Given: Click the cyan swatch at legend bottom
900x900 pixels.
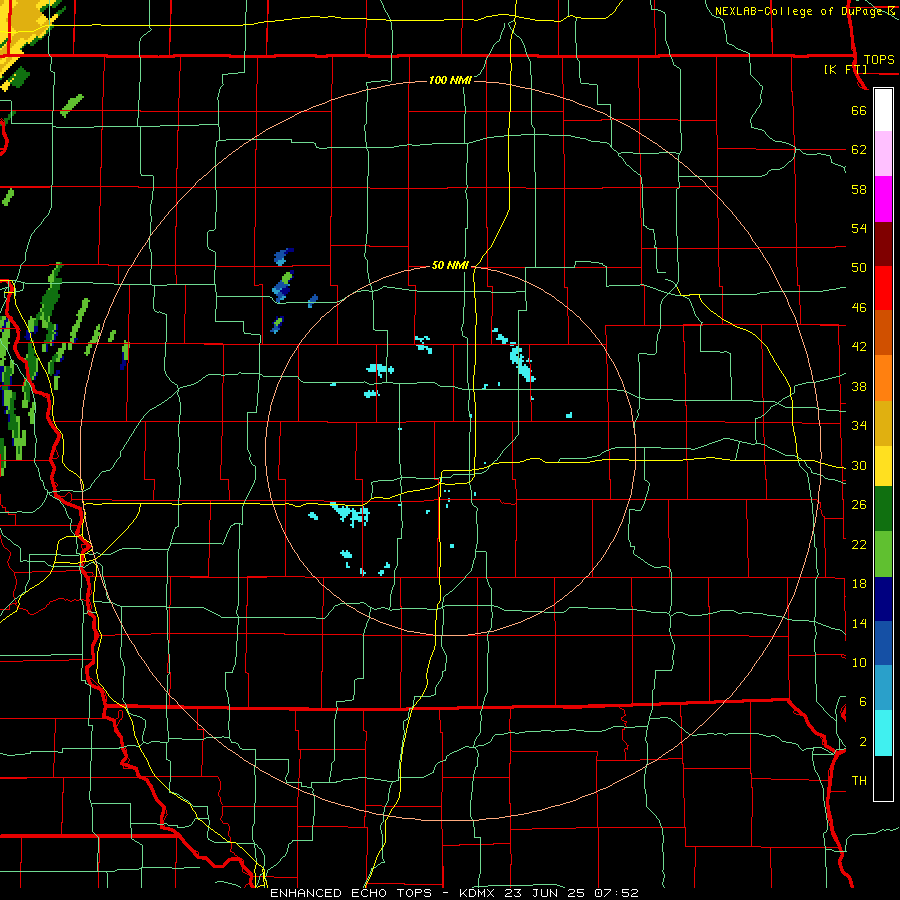Looking at the screenshot, I should coord(883,733).
